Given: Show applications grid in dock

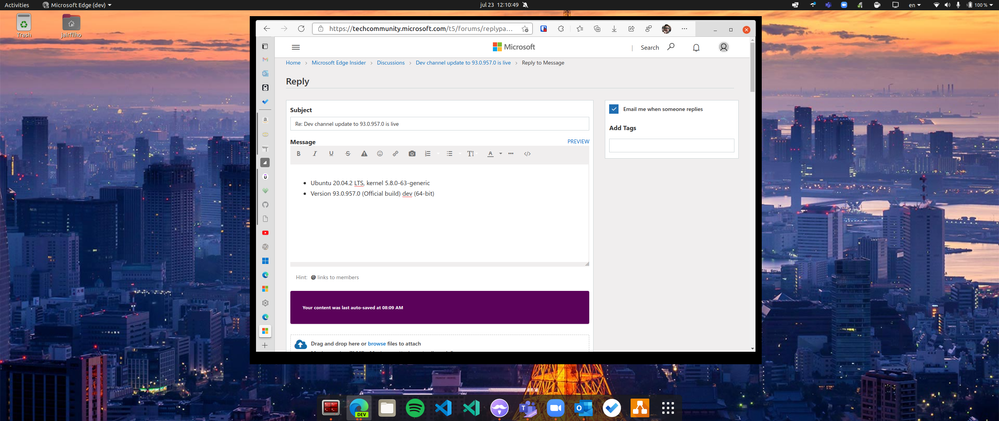Looking at the screenshot, I should click(668, 408).
